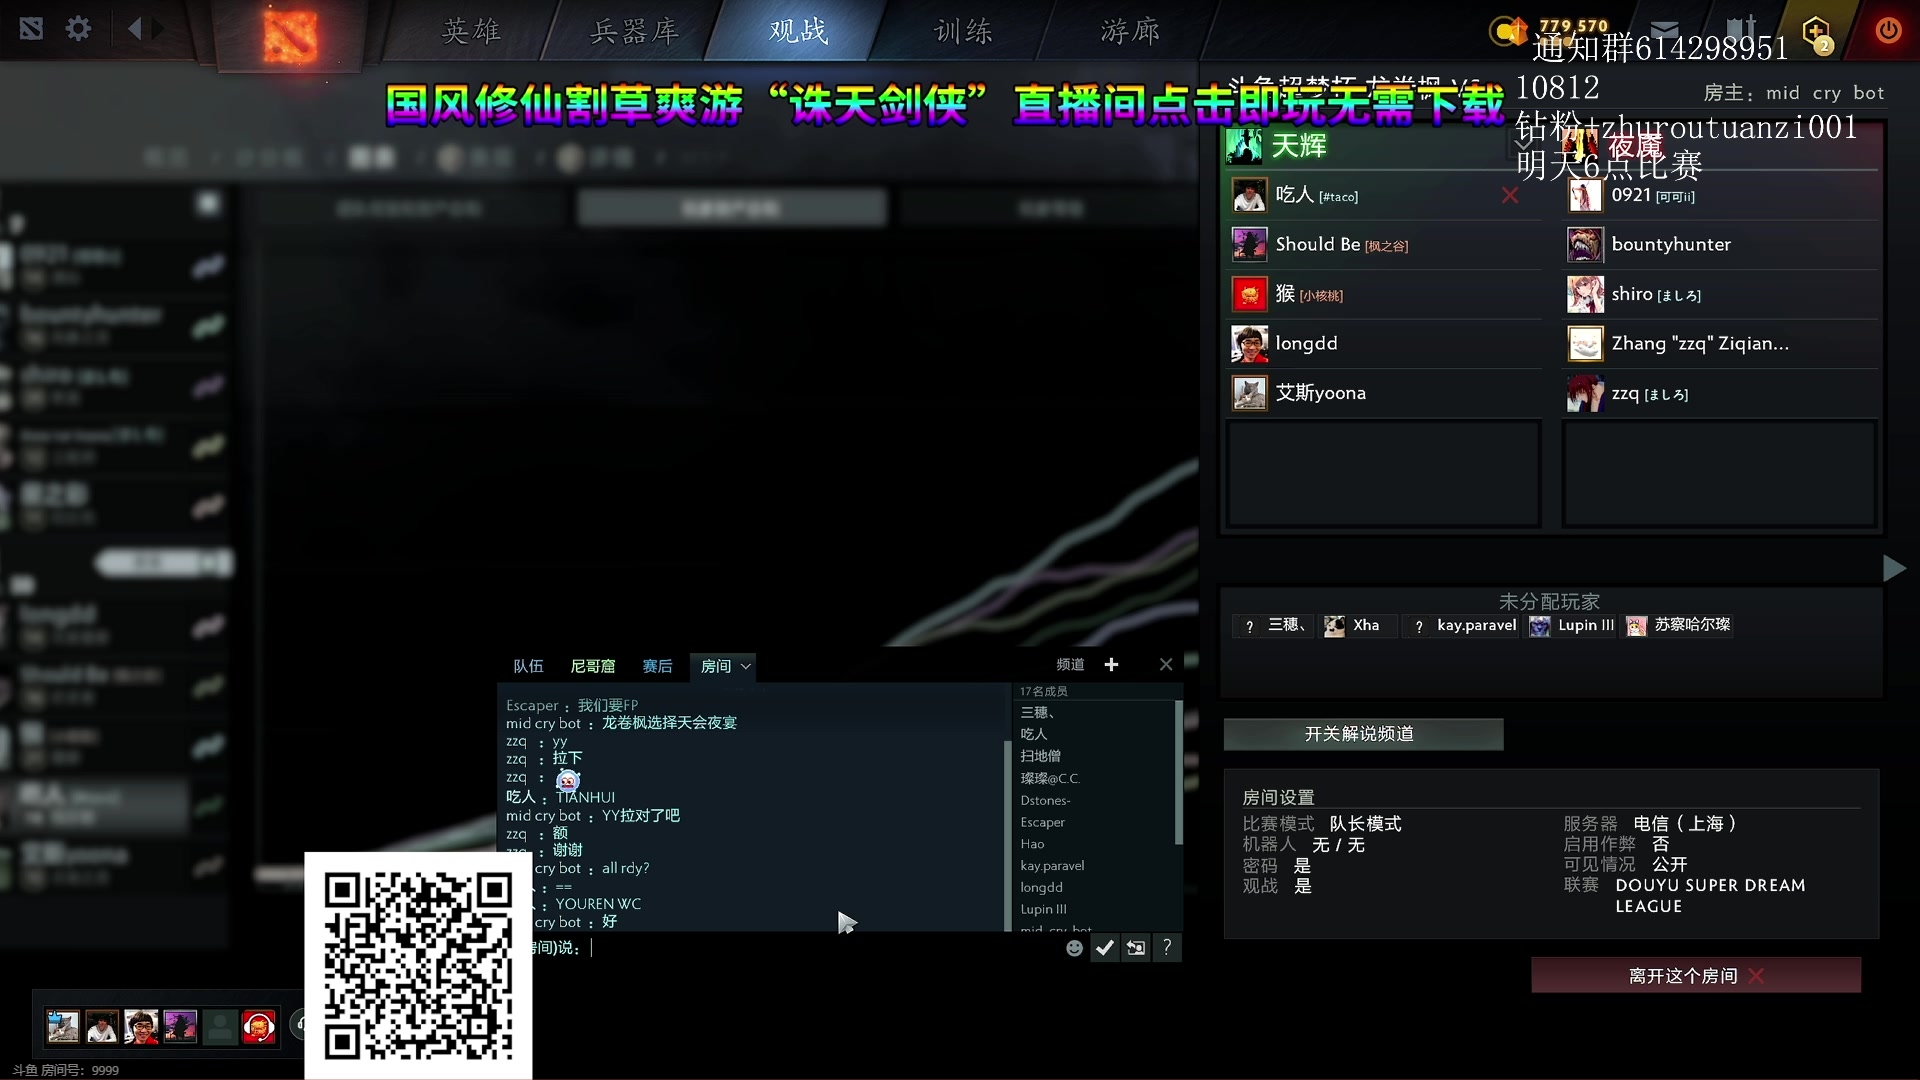This screenshot has height=1080, width=1920.
Task: Click the question mark help icon in chat
Action: click(x=1167, y=947)
